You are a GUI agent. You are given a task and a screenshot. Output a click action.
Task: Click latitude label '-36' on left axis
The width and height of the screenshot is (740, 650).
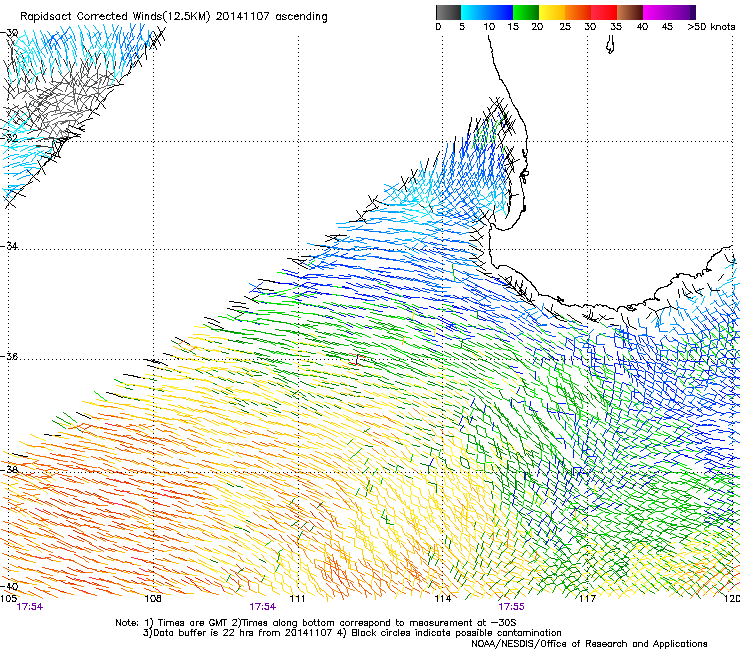9,356
